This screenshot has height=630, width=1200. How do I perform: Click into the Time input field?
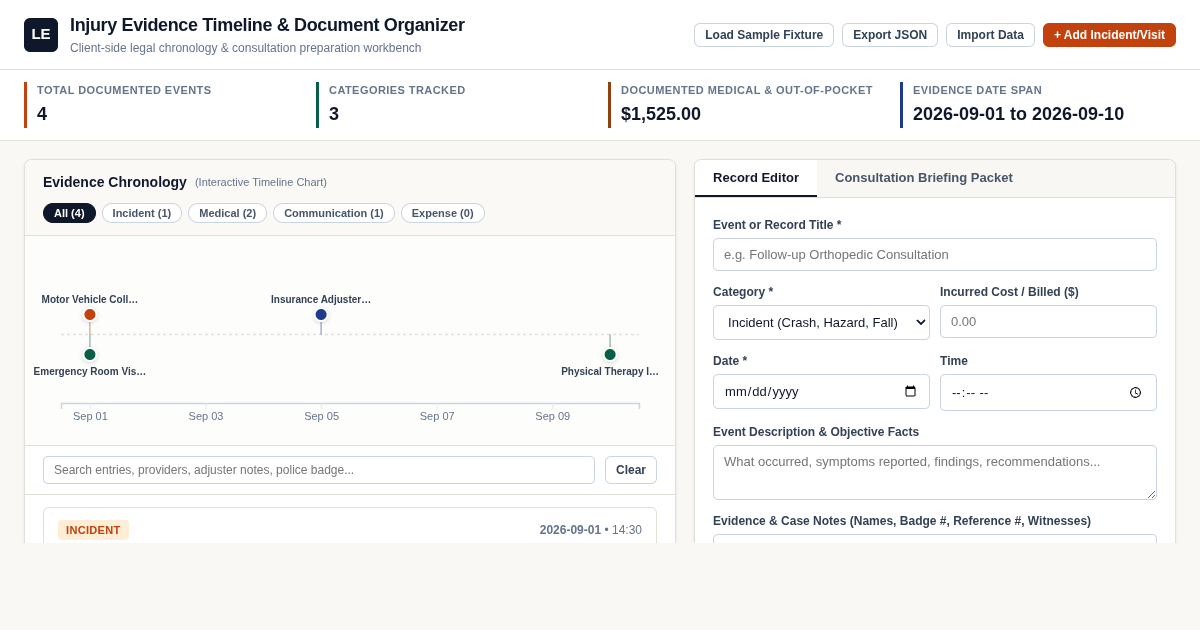(x=1048, y=393)
